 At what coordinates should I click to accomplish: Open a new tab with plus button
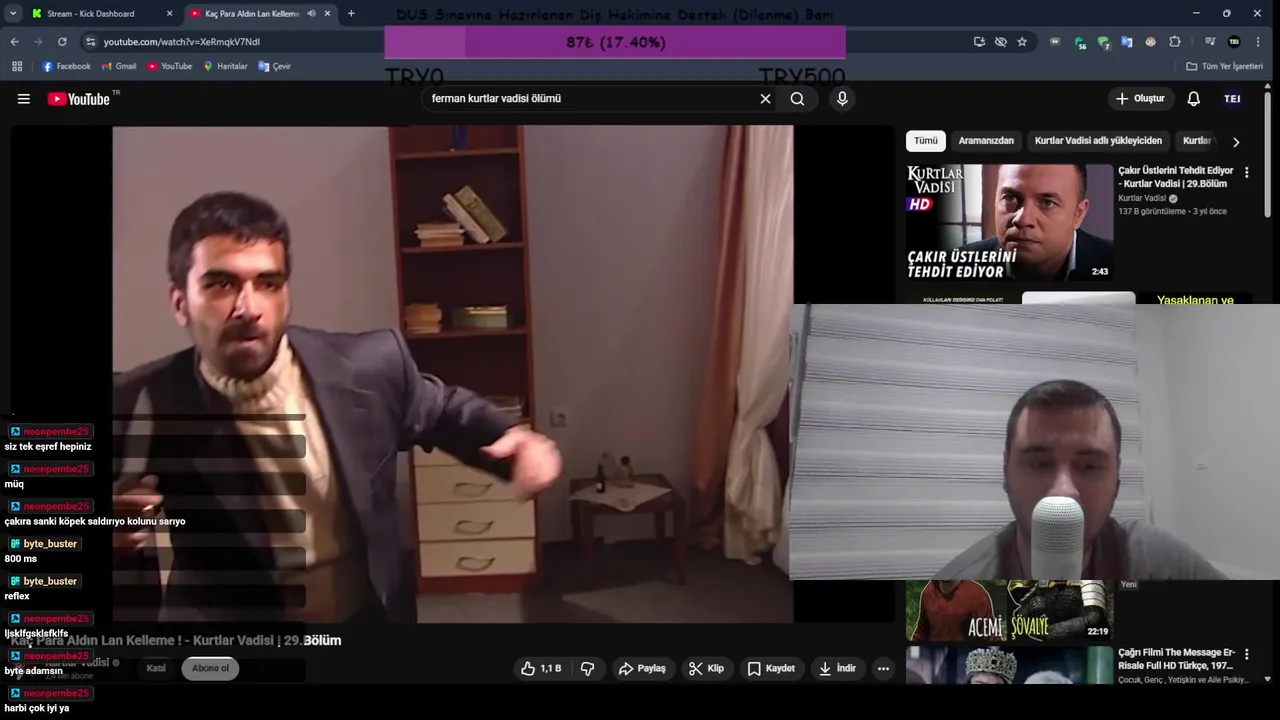pos(351,14)
